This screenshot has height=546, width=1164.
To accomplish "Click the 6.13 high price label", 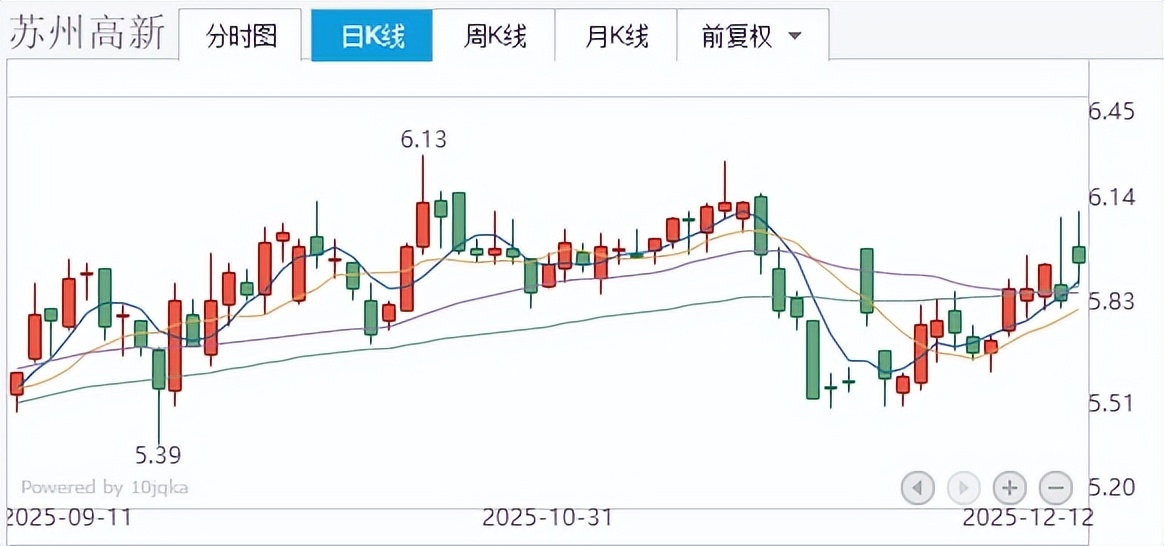I will (424, 140).
